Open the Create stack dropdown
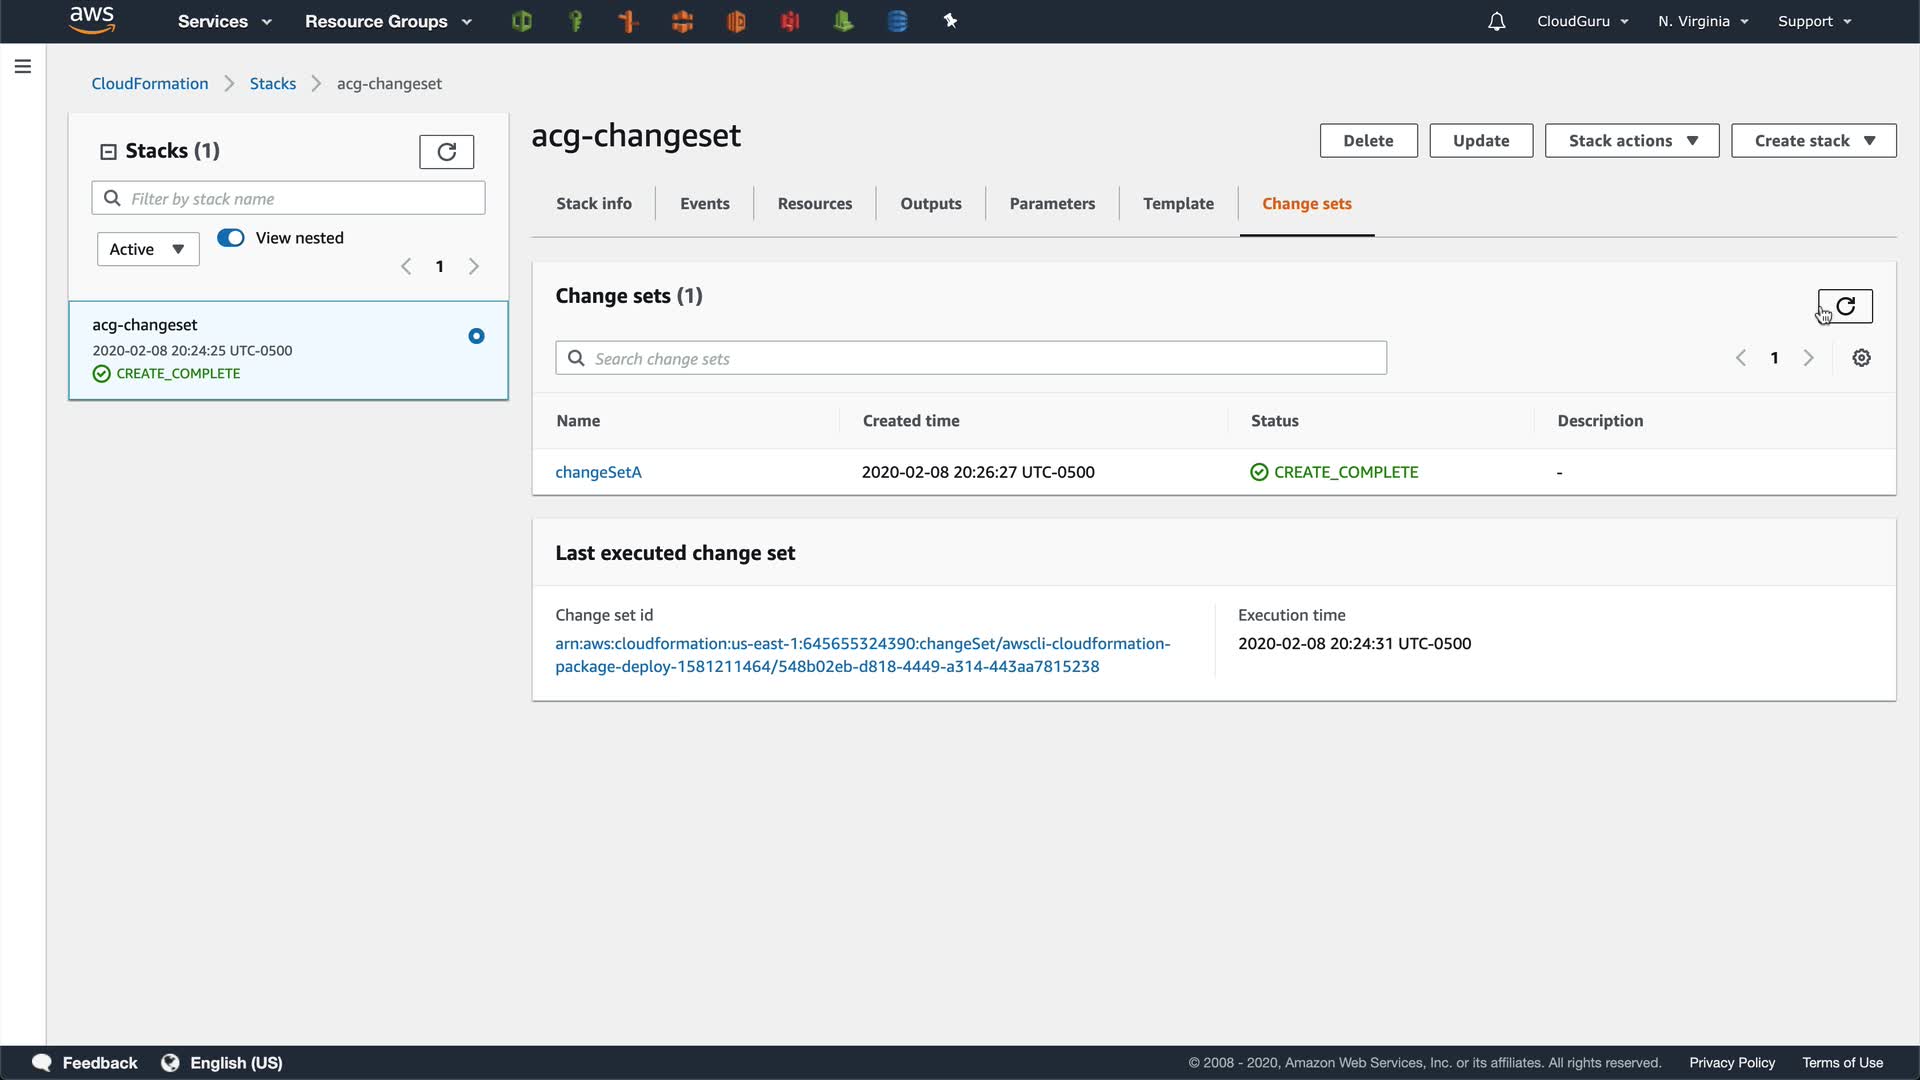Viewport: 1920px width, 1080px height. (1813, 141)
